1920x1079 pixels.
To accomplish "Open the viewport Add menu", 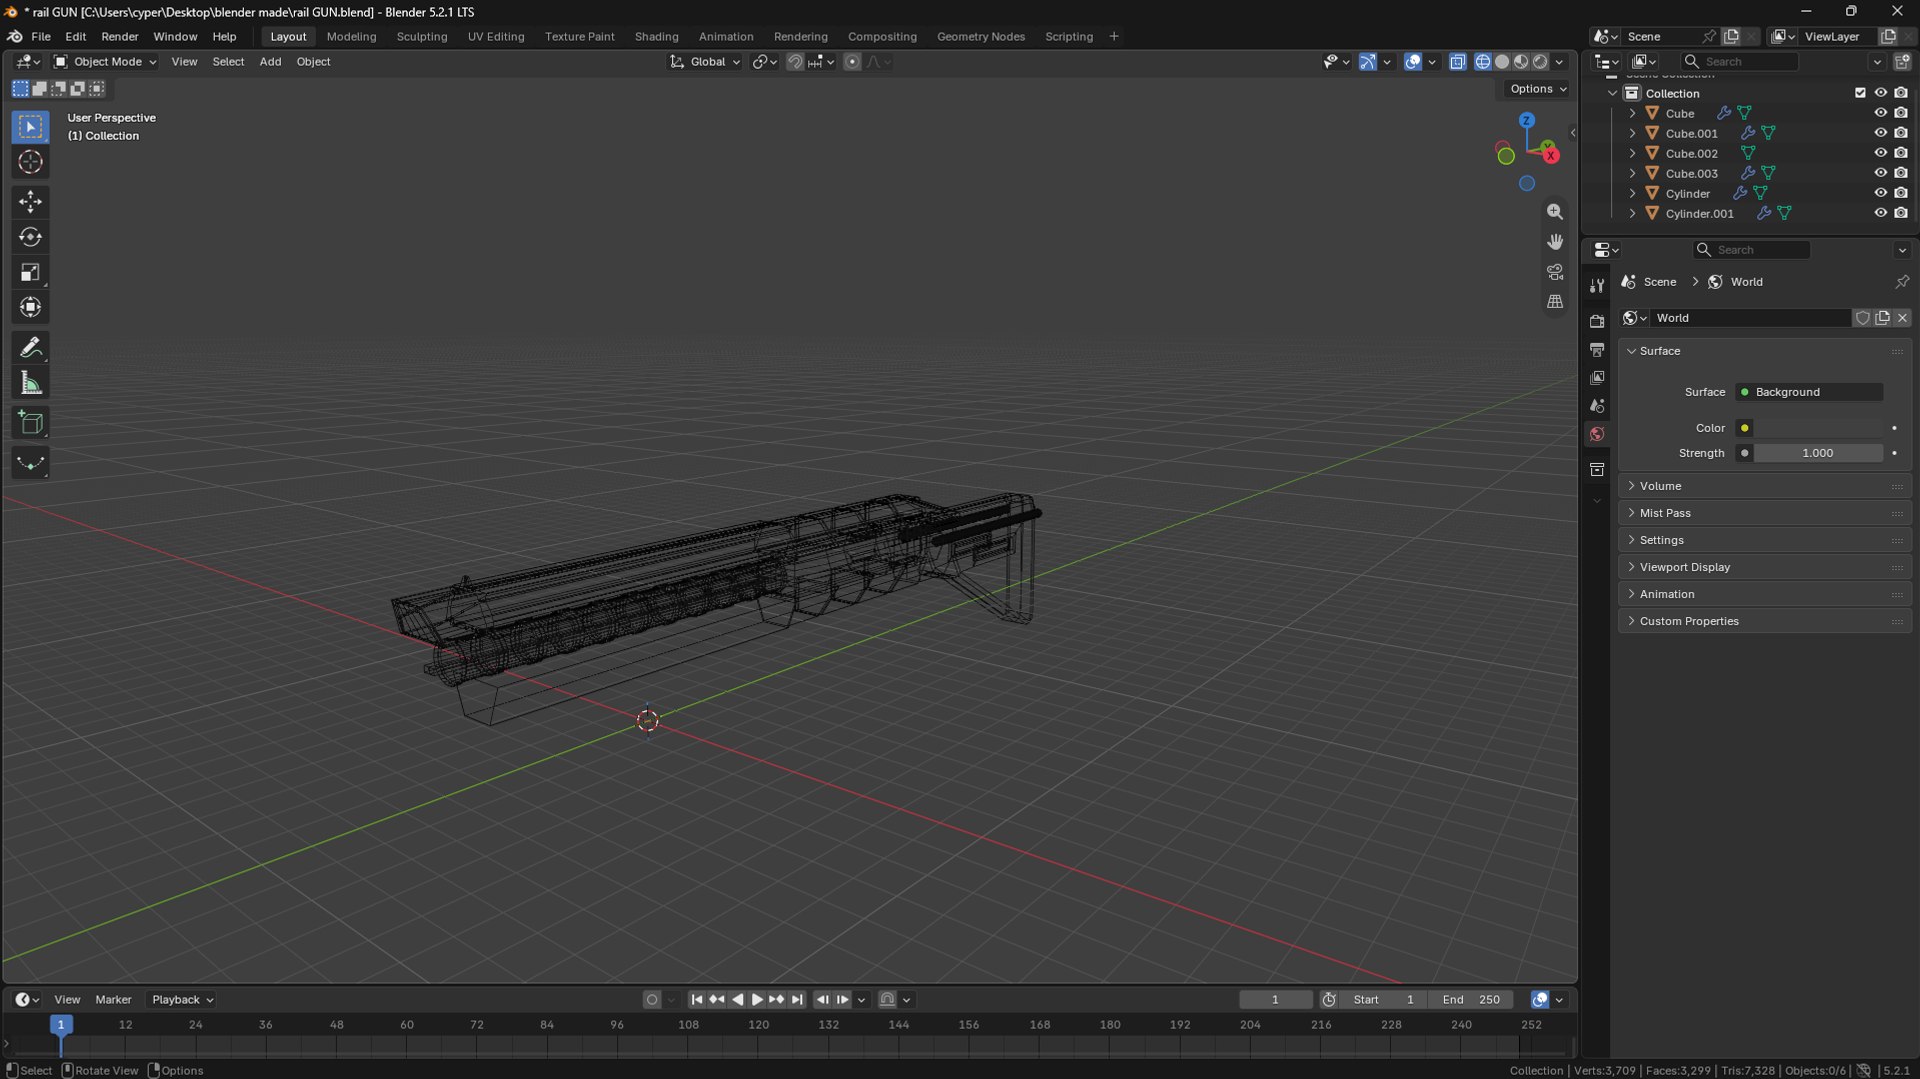I will [270, 62].
